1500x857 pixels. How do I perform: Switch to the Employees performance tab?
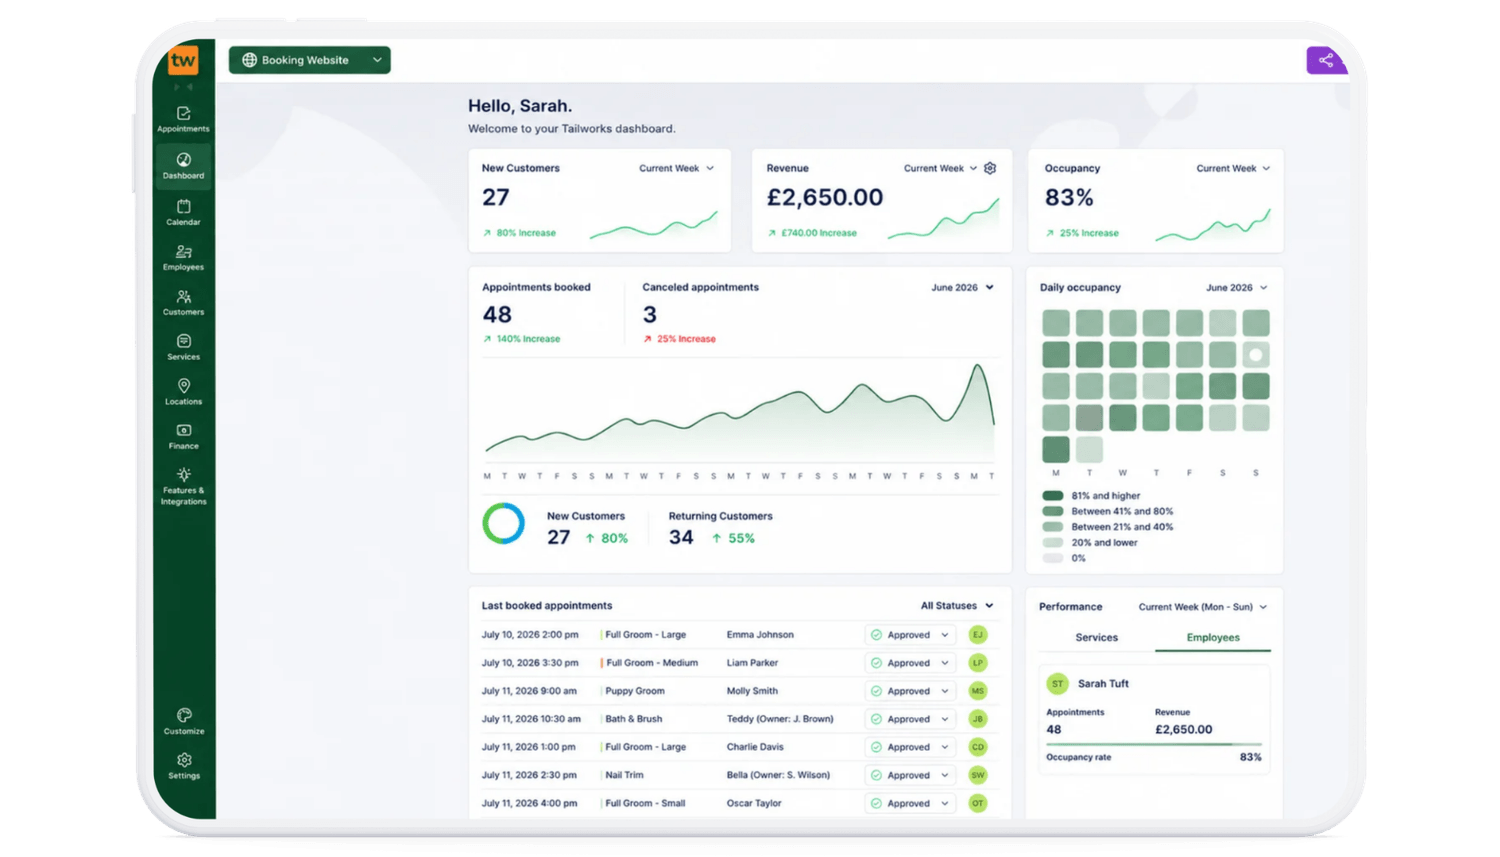1213,637
